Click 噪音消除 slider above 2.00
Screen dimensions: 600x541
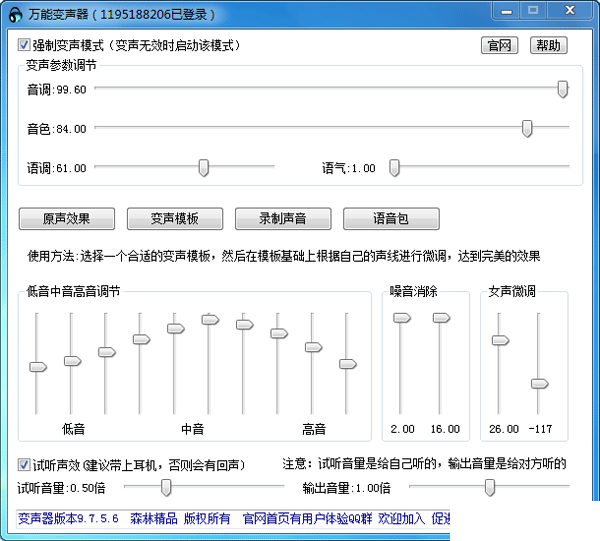click(x=402, y=318)
